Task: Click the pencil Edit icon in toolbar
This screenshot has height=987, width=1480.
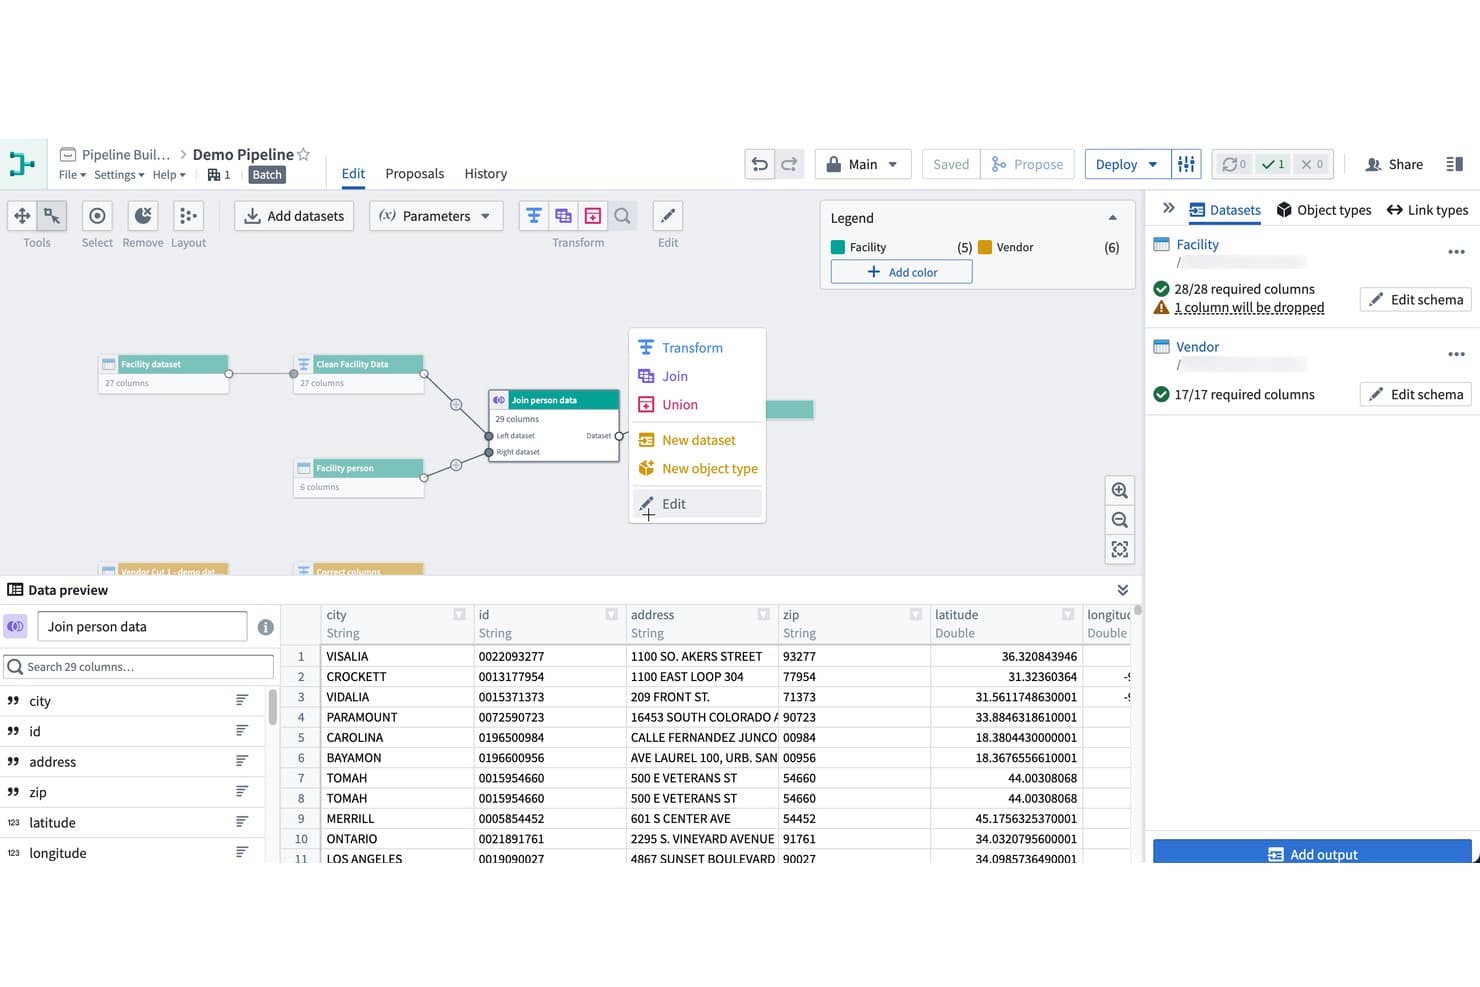Action: (x=668, y=216)
